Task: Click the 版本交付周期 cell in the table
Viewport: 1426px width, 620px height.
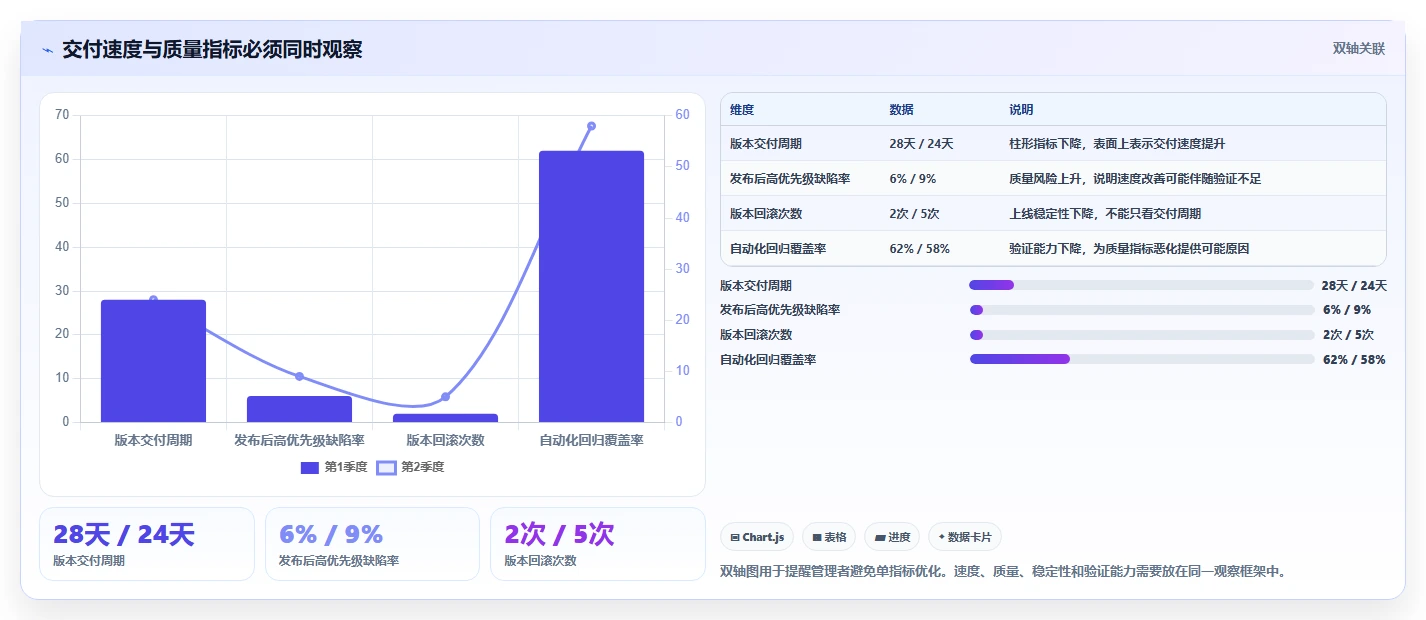Action: click(765, 144)
